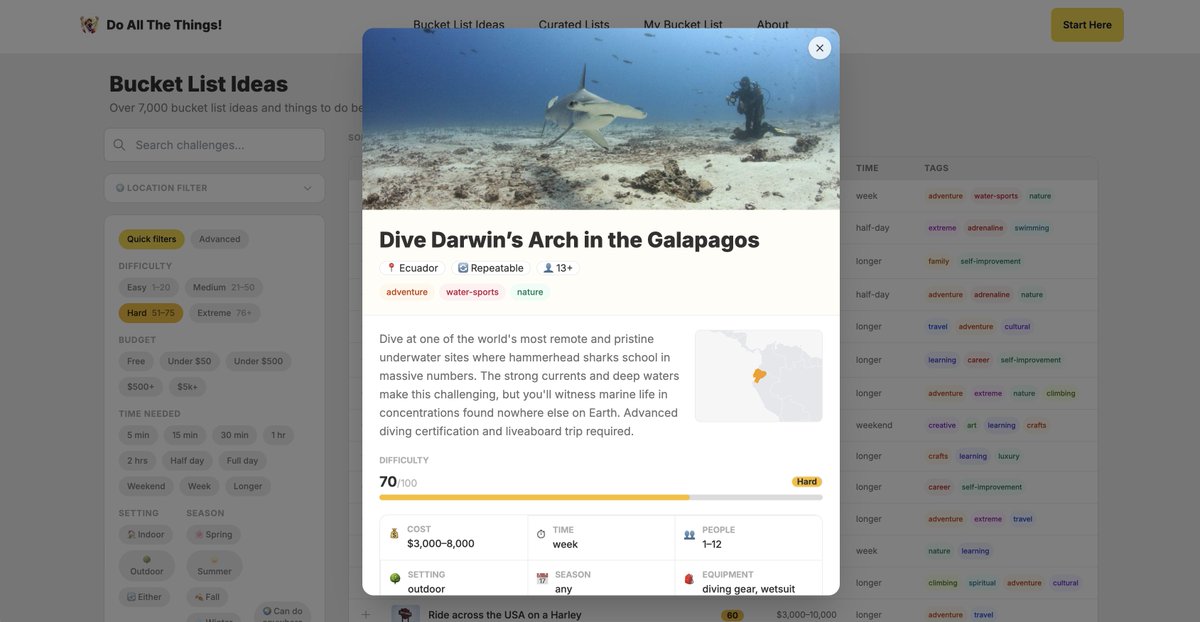Click the plus icon beside Ride across the USA
The height and width of the screenshot is (622, 1200).
pyautogui.click(x=366, y=614)
